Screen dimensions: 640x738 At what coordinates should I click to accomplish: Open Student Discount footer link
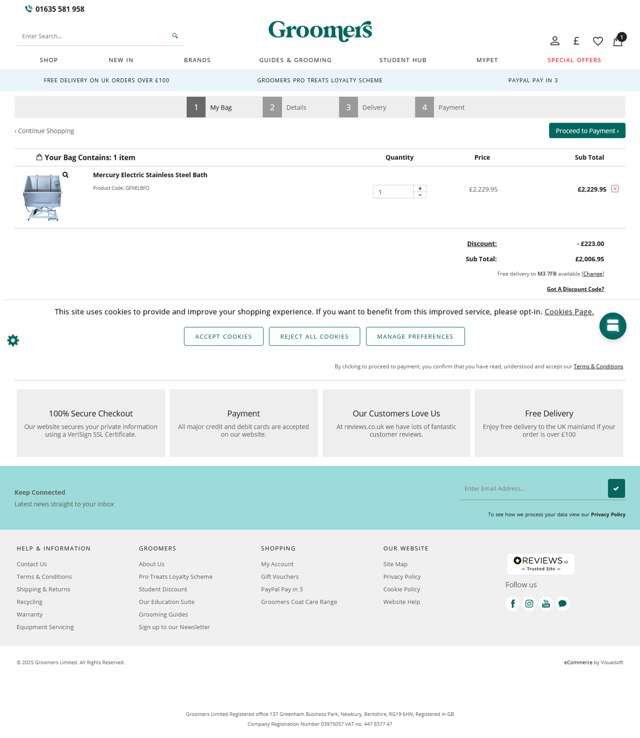163,589
